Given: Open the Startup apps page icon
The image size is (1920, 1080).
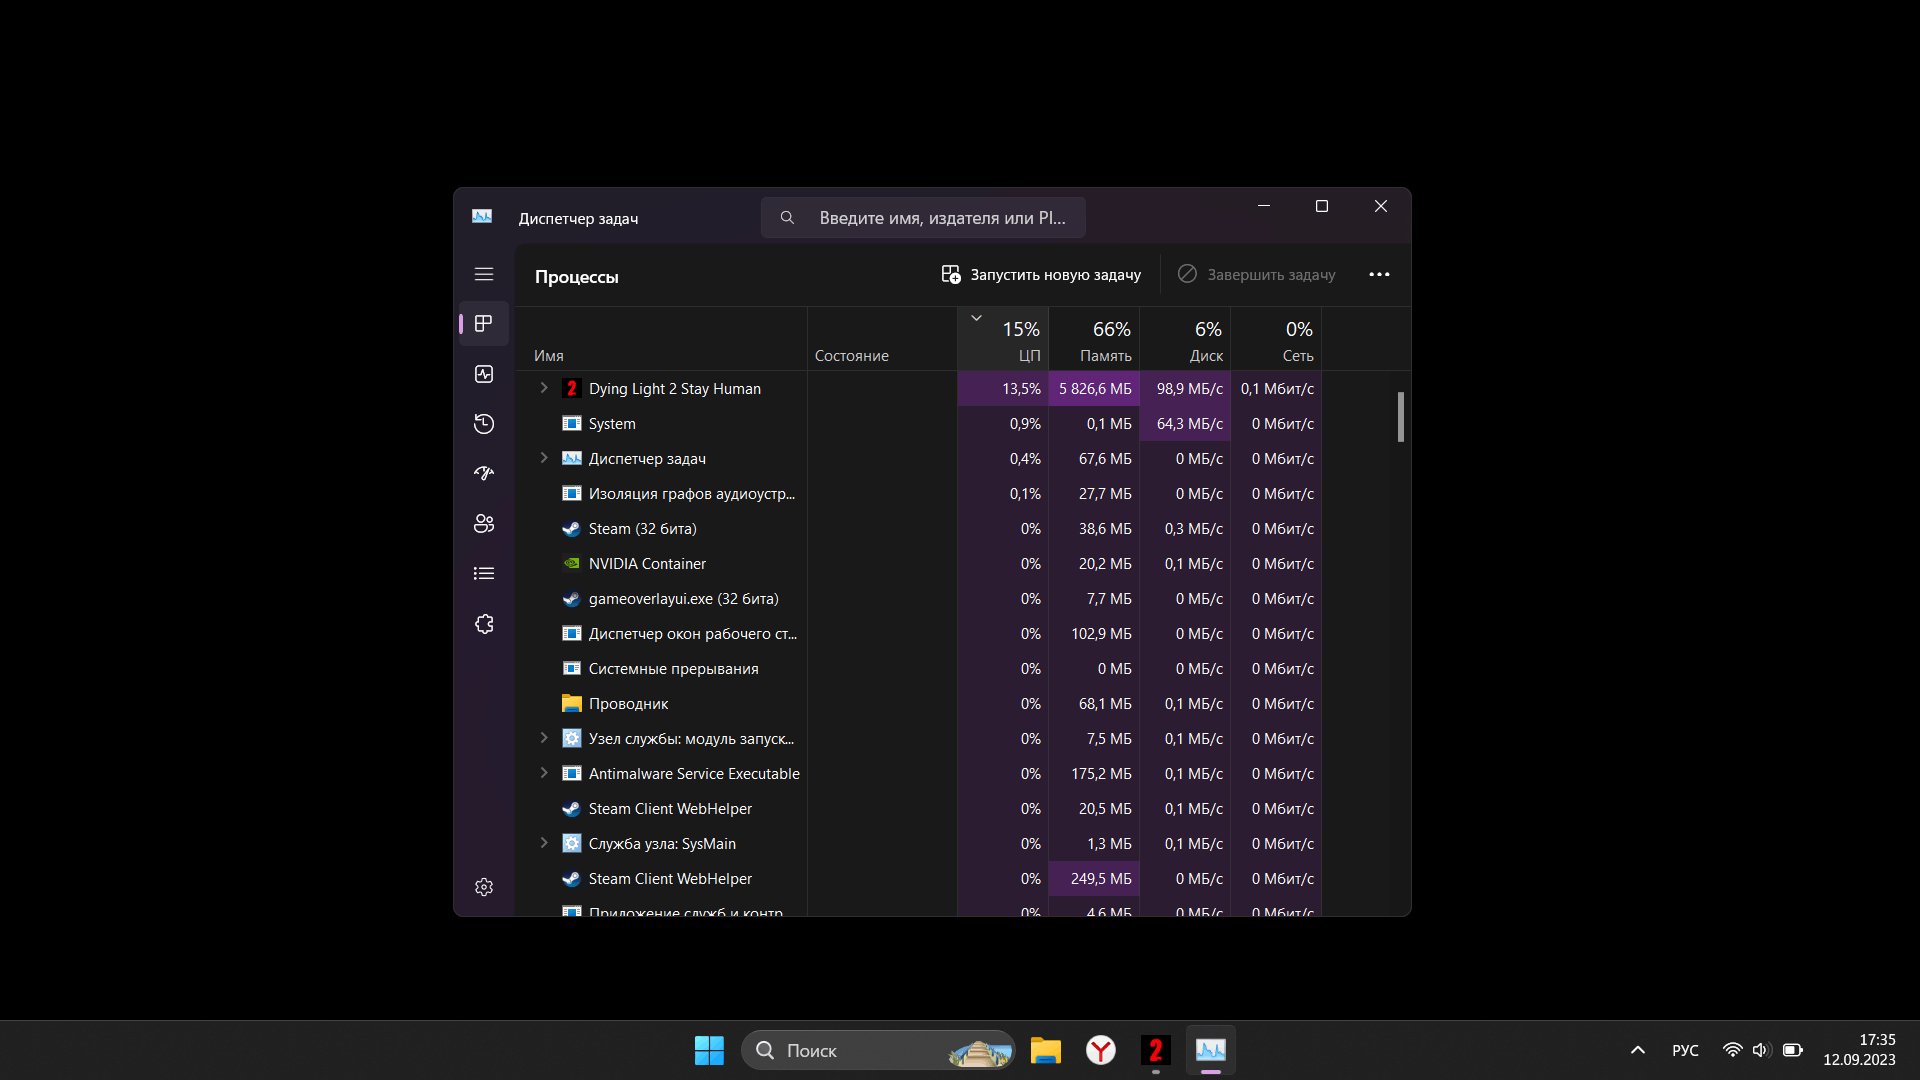Looking at the screenshot, I should (x=484, y=474).
